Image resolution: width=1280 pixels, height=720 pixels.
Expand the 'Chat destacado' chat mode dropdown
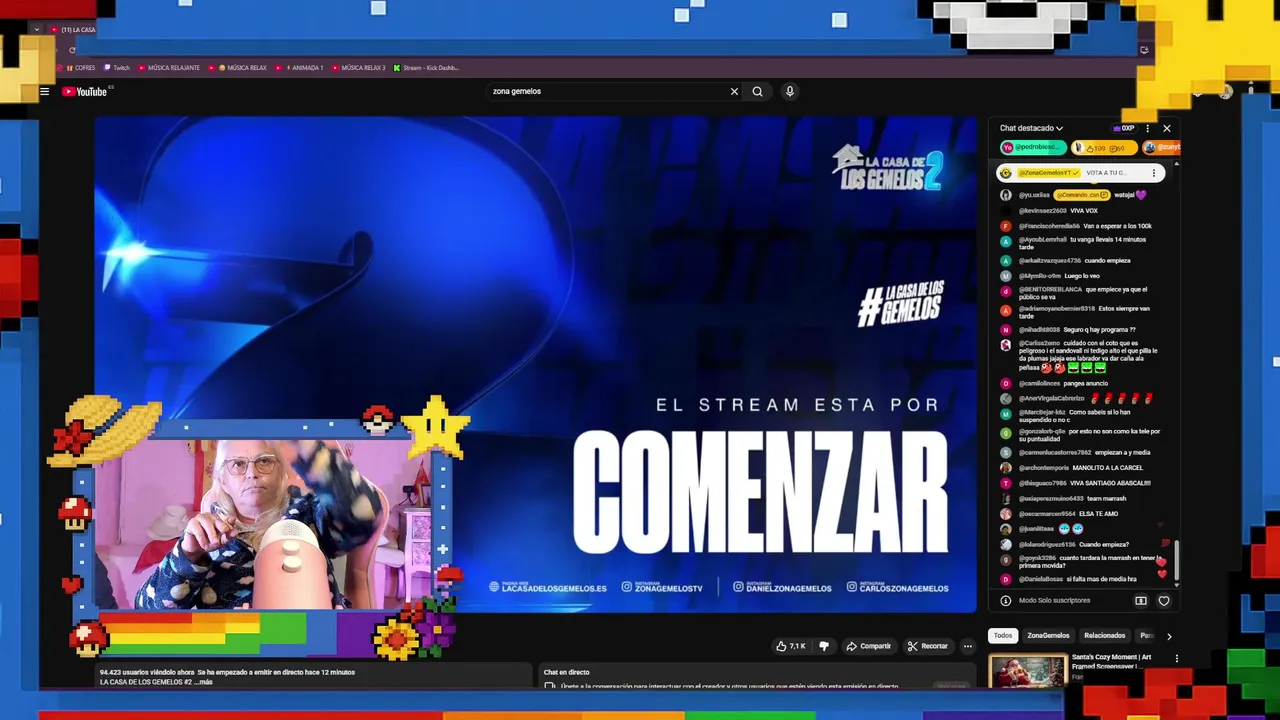click(x=1031, y=128)
